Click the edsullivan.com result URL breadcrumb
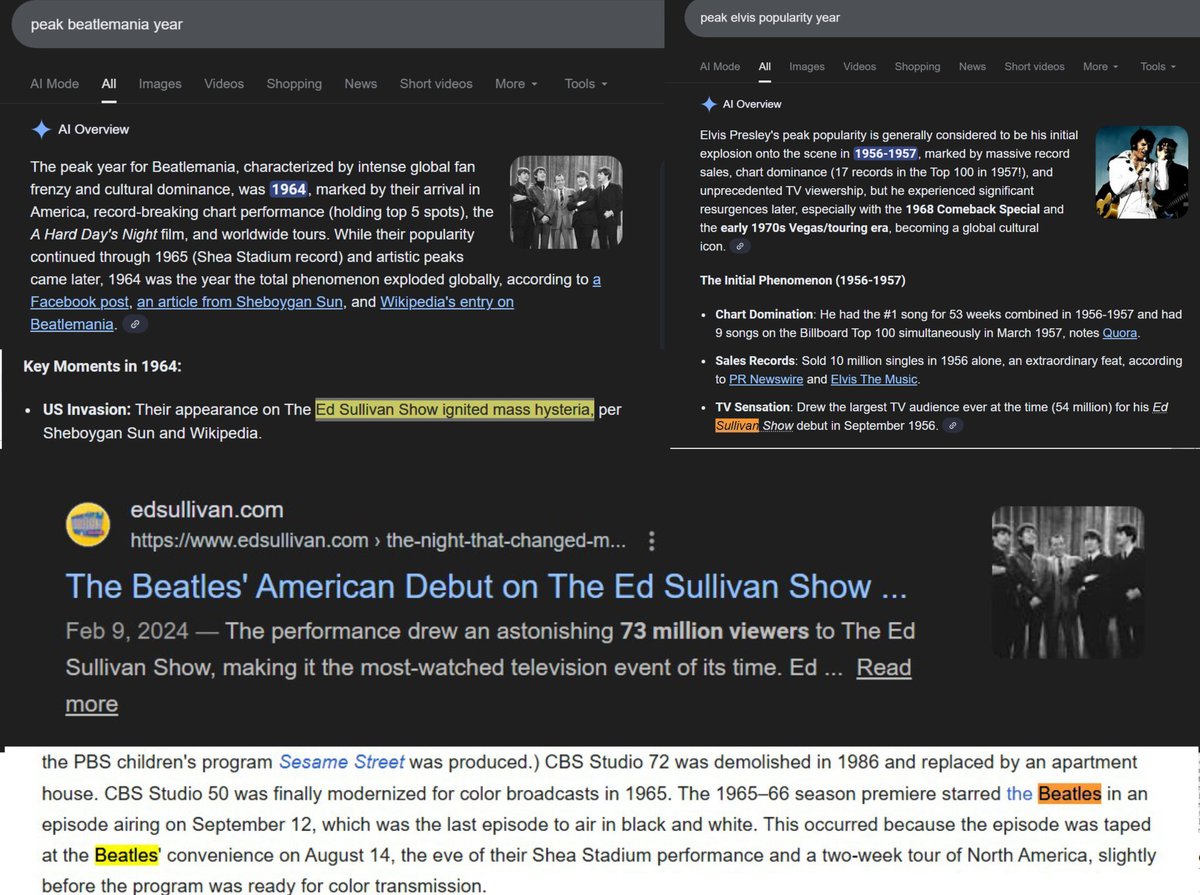 (x=379, y=541)
